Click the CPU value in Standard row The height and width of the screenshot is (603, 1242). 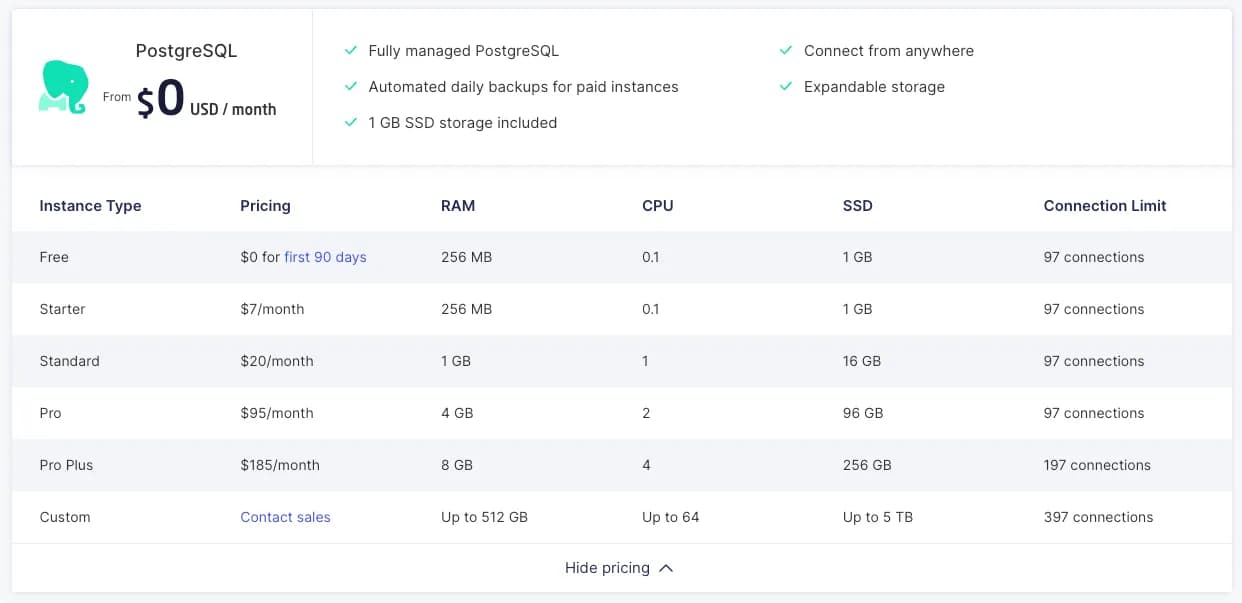645,361
